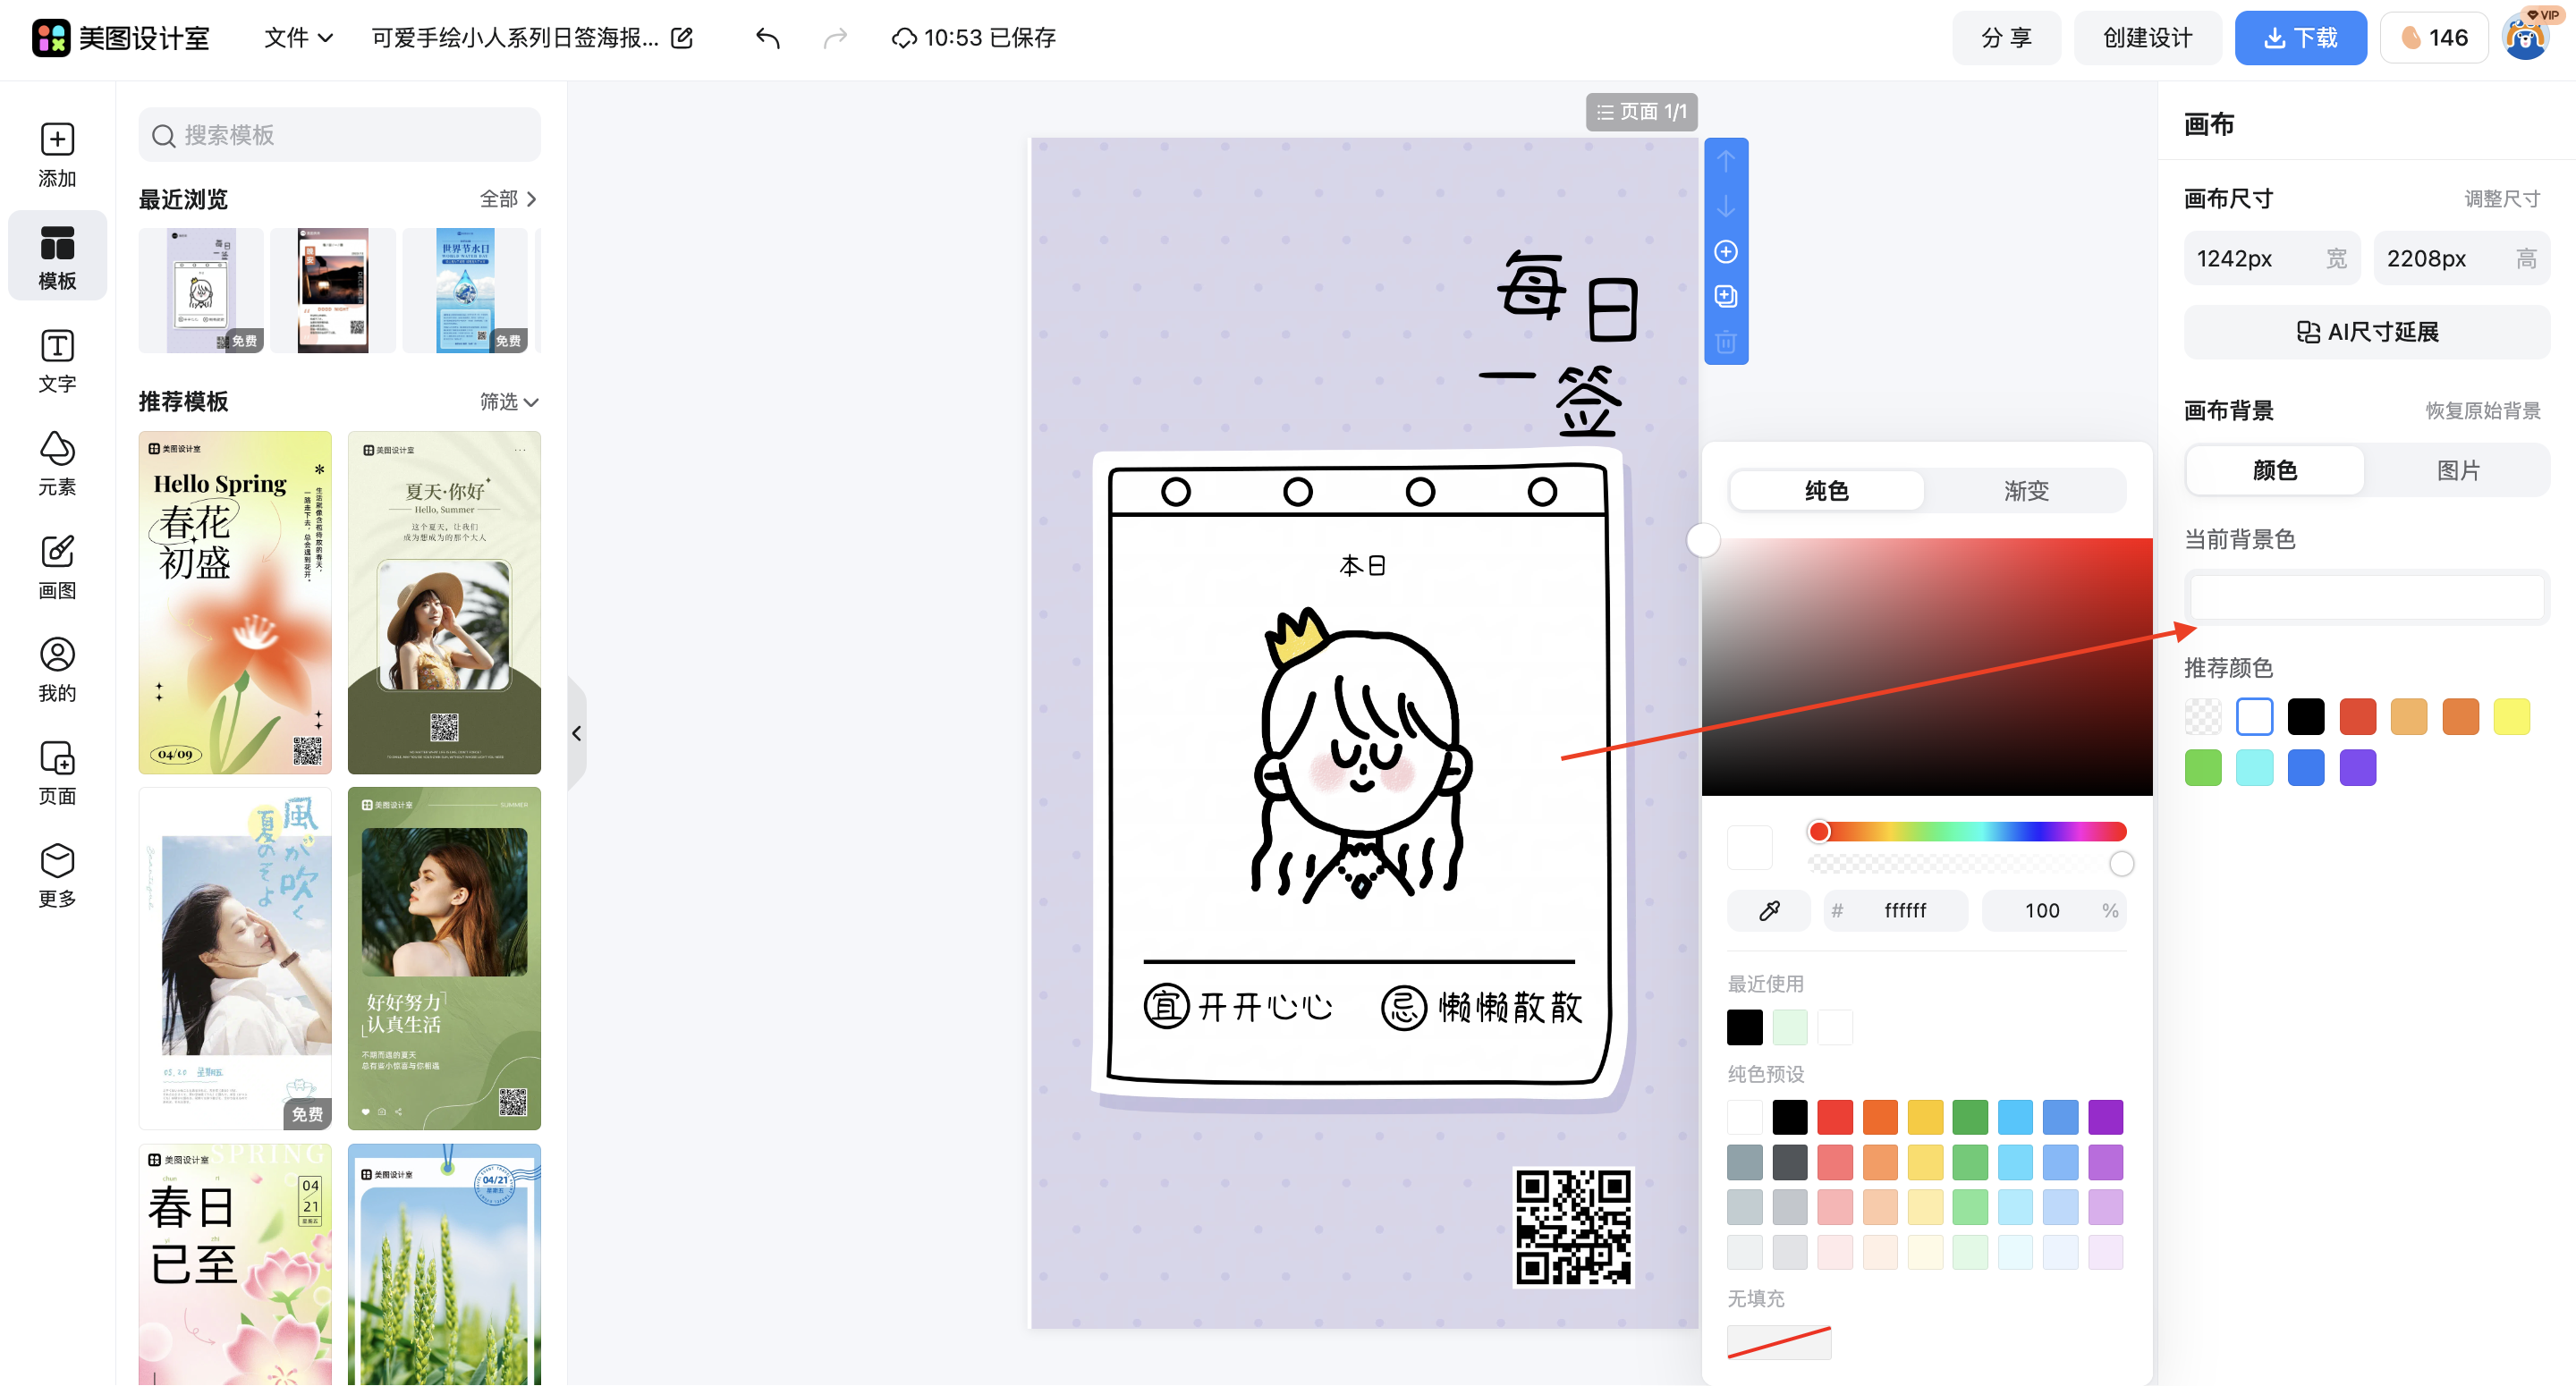Open the 文件 menu dropdown
The width and height of the screenshot is (2576, 1386).
(296, 38)
